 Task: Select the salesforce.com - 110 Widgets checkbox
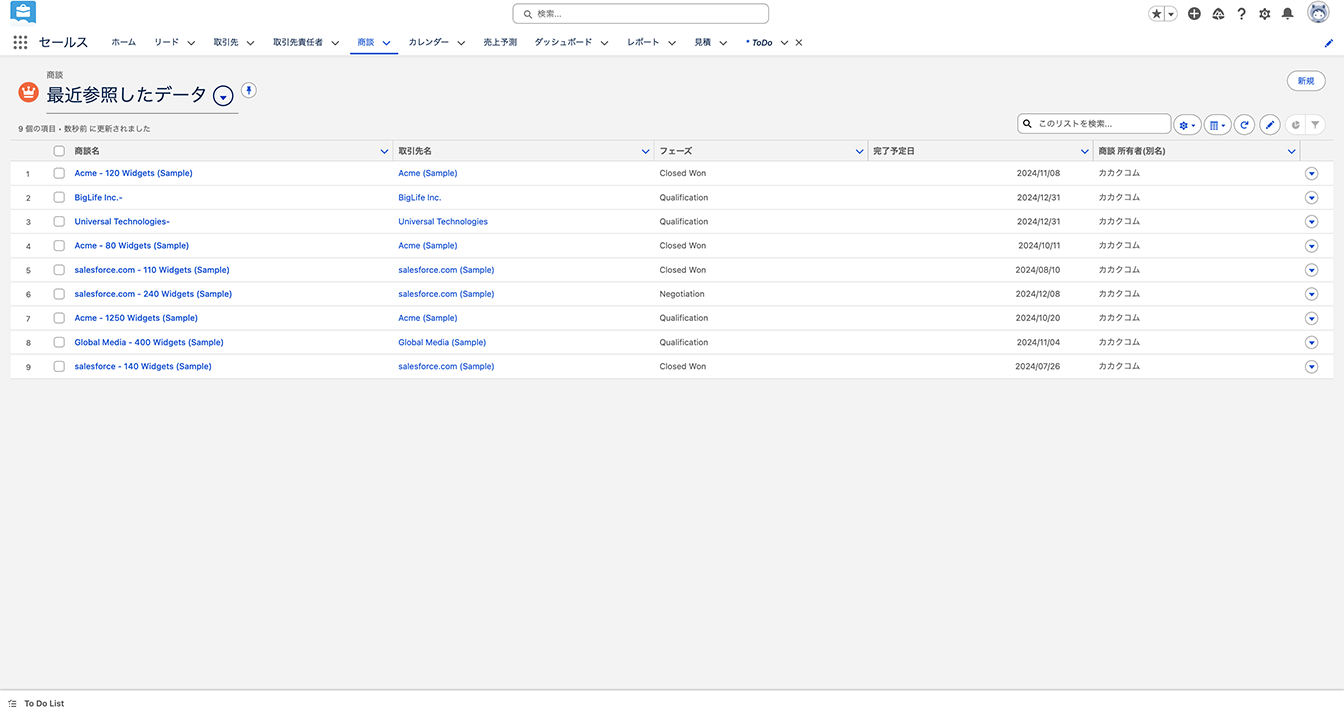coord(59,270)
